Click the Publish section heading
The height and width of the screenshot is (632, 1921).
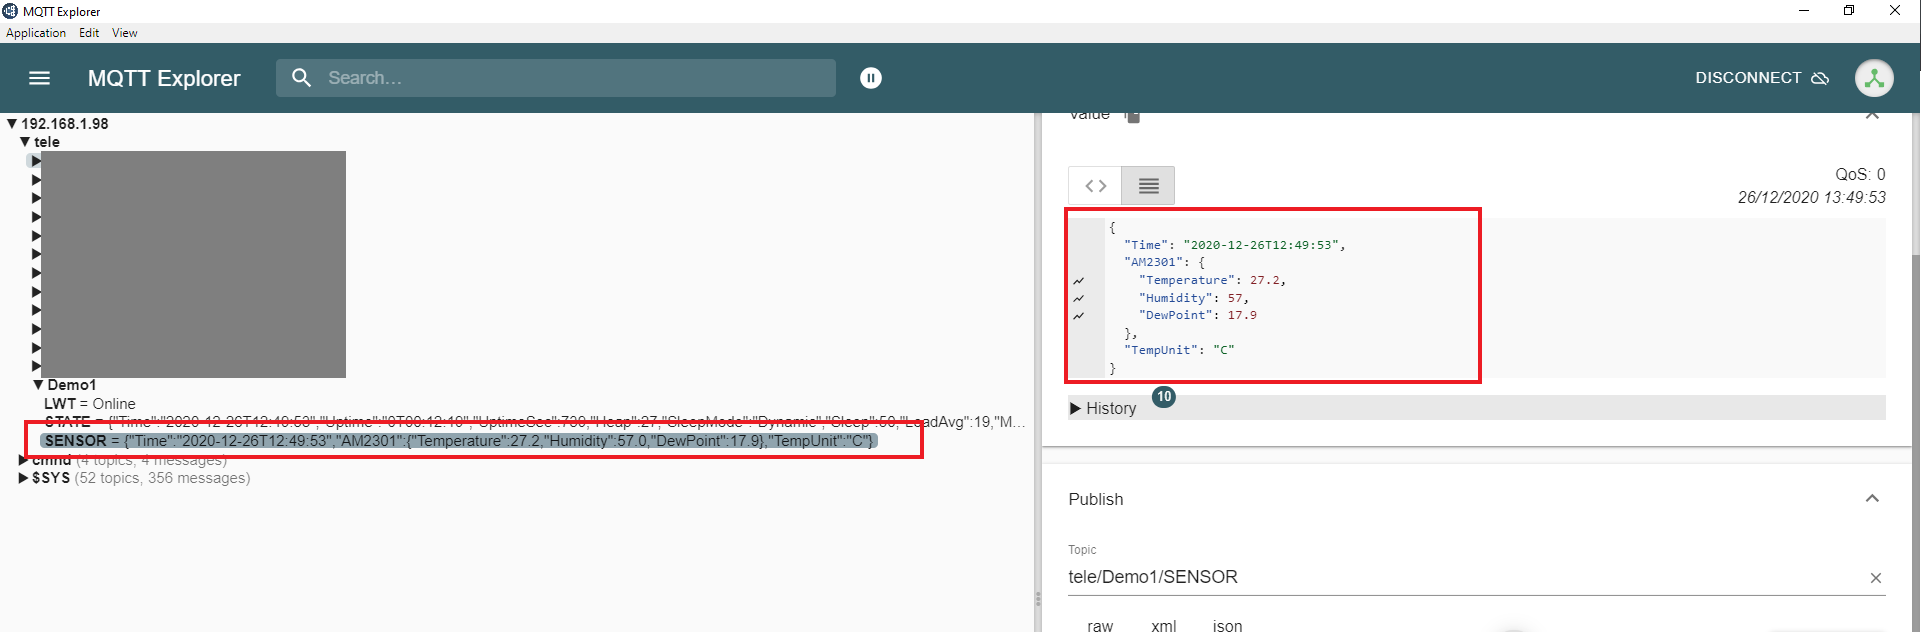[x=1095, y=499]
